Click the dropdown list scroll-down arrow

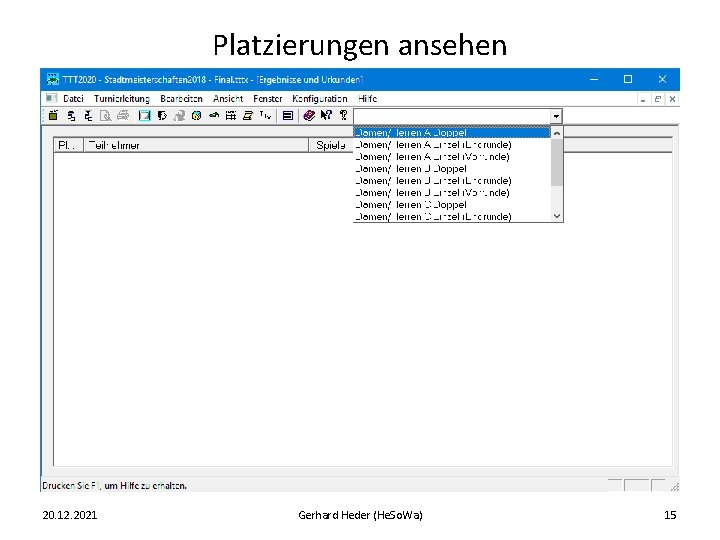click(x=557, y=216)
